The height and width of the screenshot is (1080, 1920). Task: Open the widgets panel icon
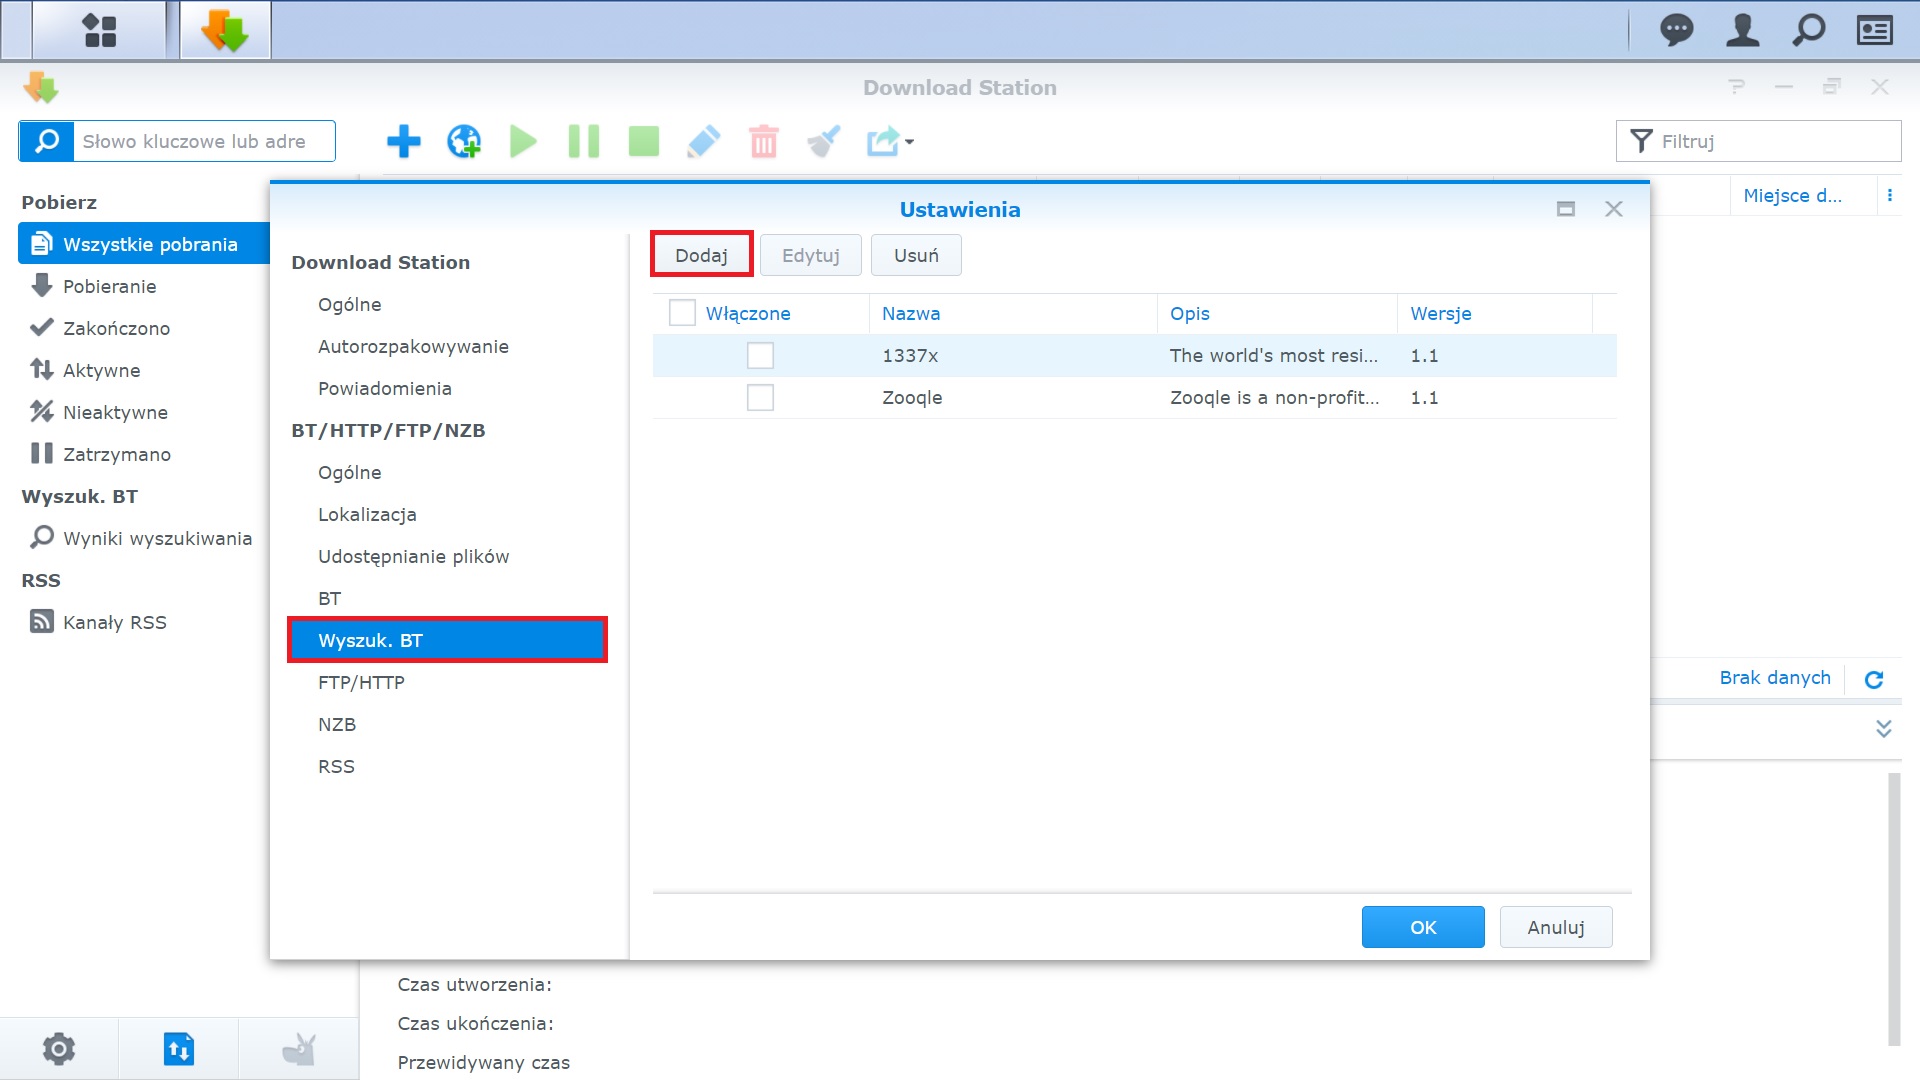click(x=1875, y=30)
